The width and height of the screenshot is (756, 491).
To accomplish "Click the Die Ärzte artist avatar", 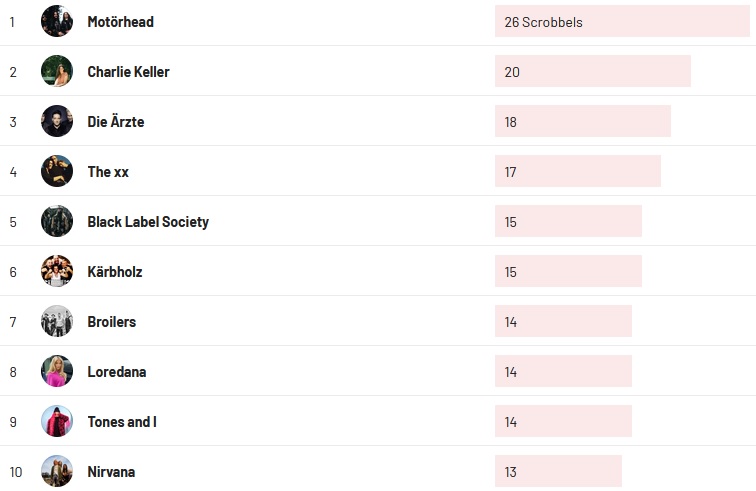I will click(57, 121).
